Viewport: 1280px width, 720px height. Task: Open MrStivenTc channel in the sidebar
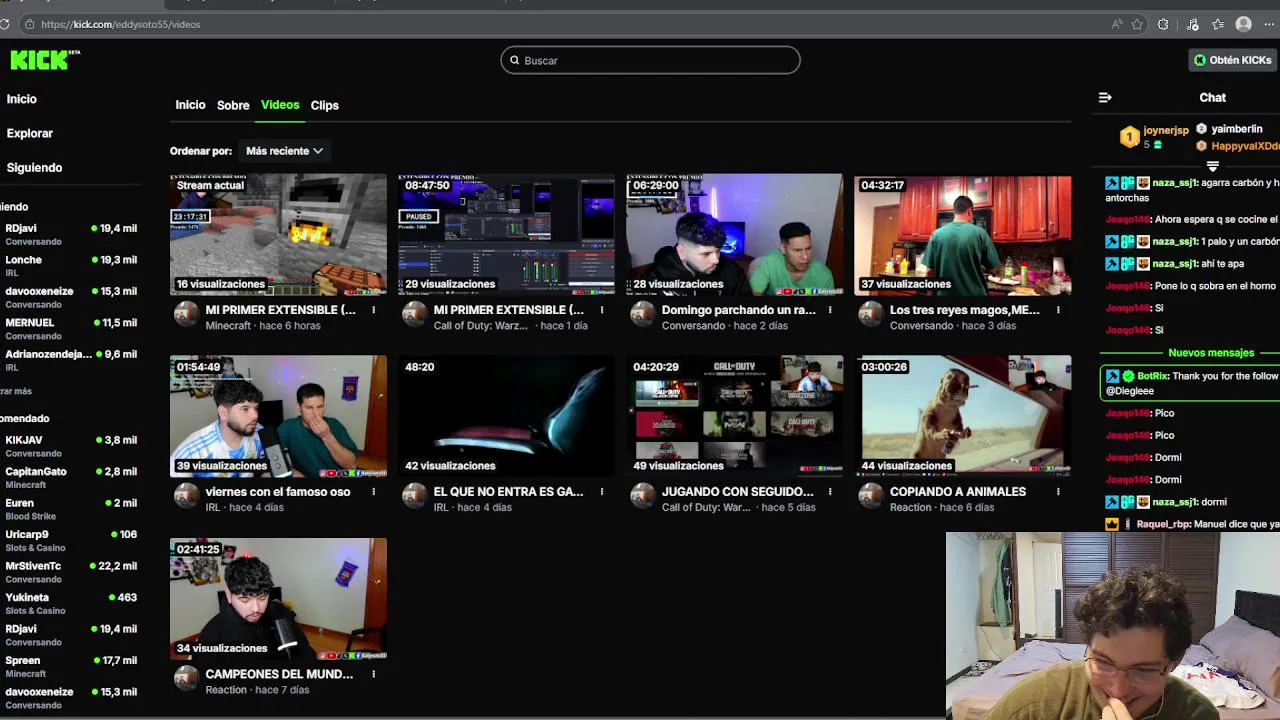pyautogui.click(x=70, y=572)
